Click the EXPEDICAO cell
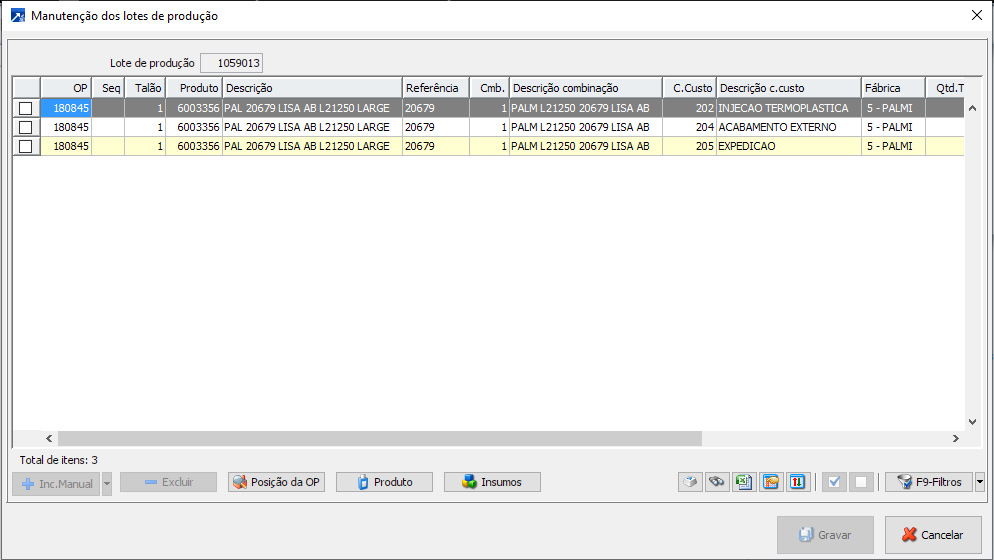The height and width of the screenshot is (560, 994). tap(789, 146)
